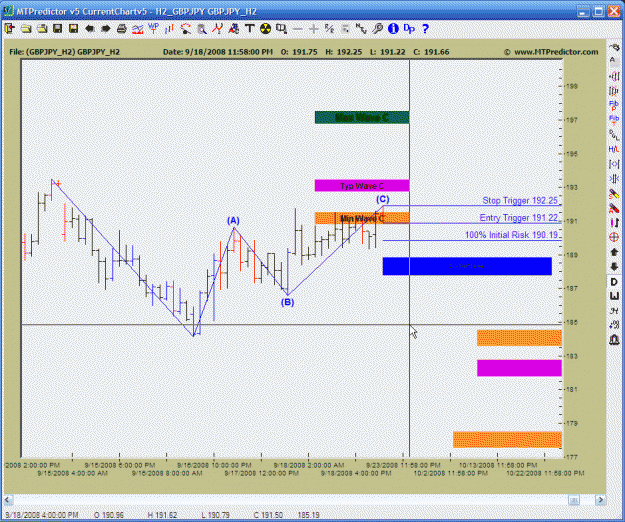Click the horizontal scrollbar left arrow
This screenshot has width=625, height=522.
[8, 500]
